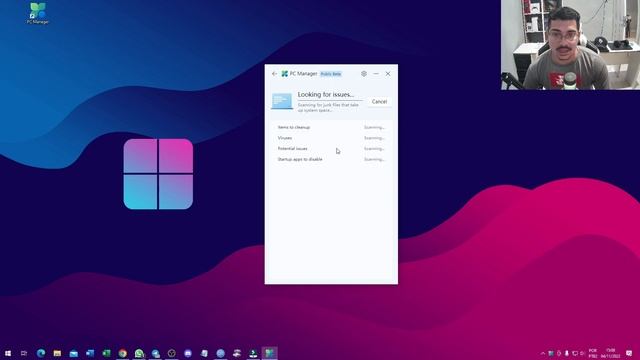The height and width of the screenshot is (360, 640).
Task: Open Telegram from the taskbar
Action: click(x=156, y=353)
